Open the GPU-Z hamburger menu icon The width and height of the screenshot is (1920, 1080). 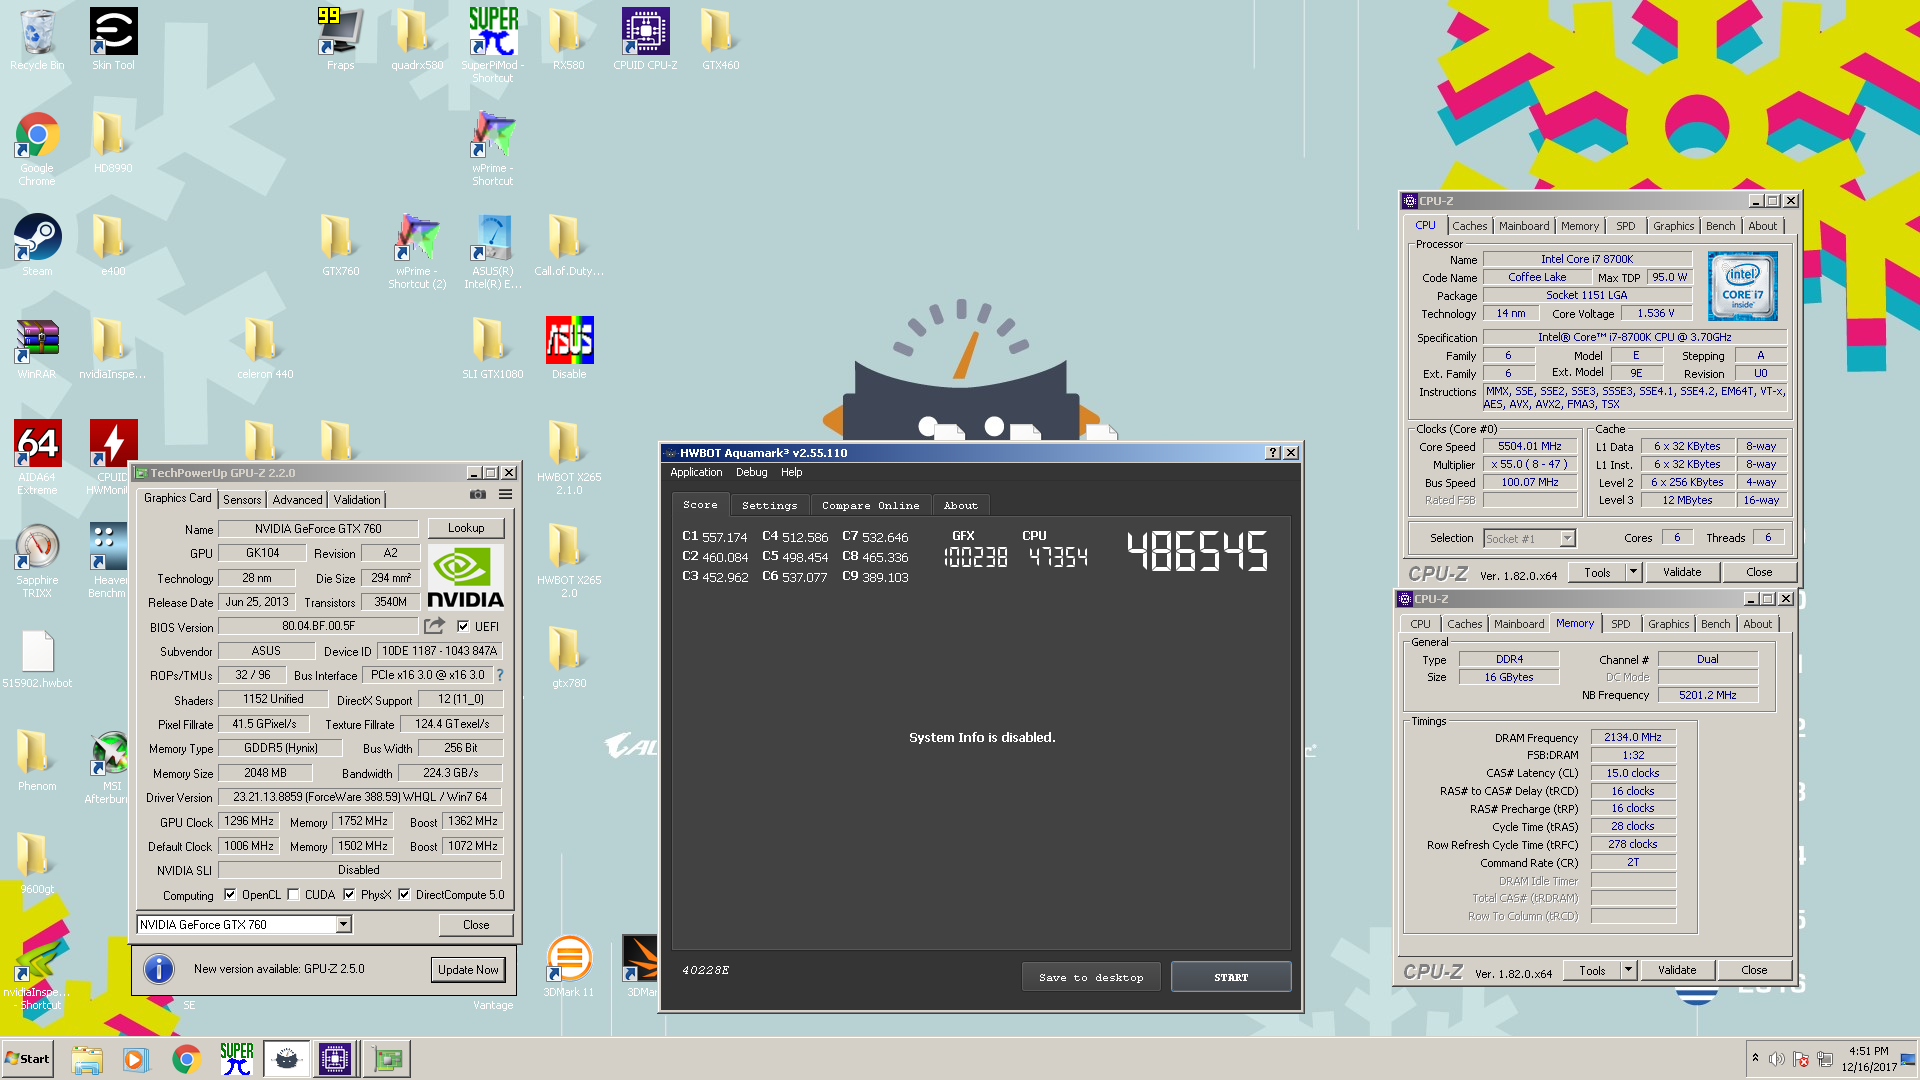pos(506,494)
